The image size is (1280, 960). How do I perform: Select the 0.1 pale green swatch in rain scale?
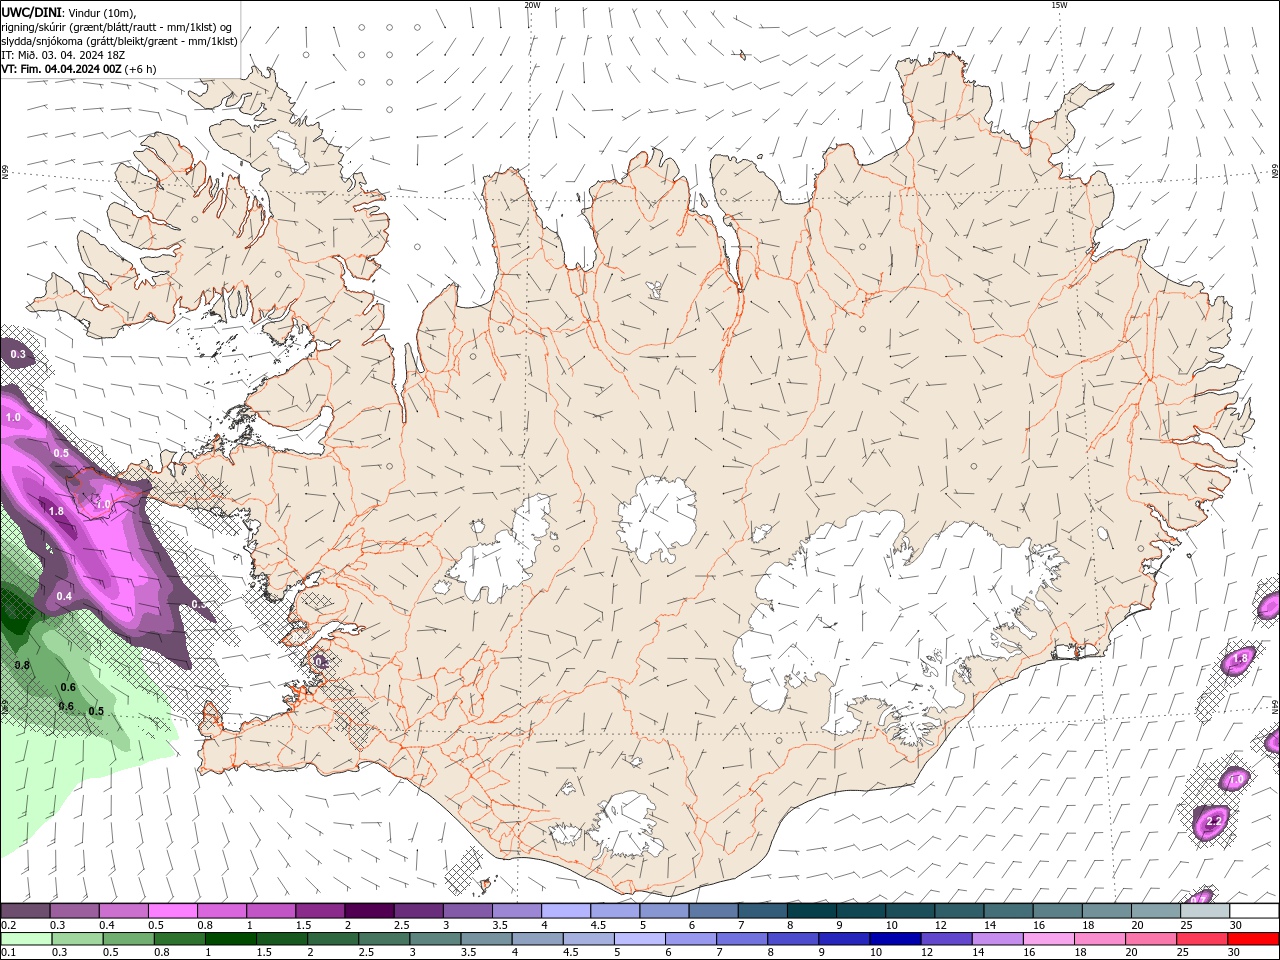(26, 939)
